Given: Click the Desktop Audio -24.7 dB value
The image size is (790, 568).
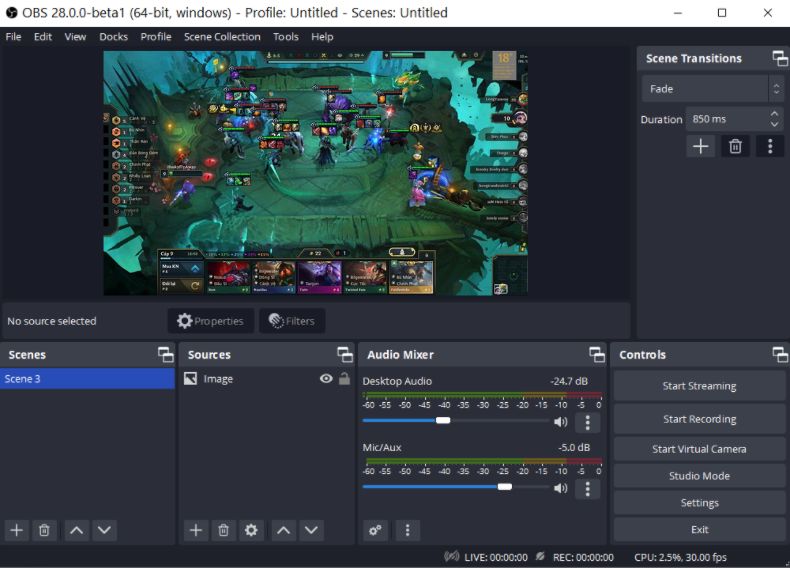Looking at the screenshot, I should click(569, 382).
